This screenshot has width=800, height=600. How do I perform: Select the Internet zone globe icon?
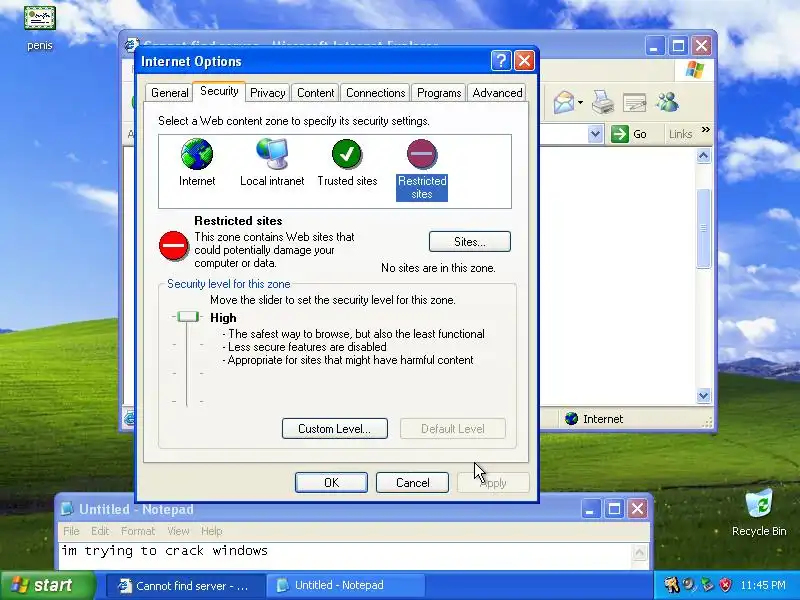pyautogui.click(x=197, y=154)
